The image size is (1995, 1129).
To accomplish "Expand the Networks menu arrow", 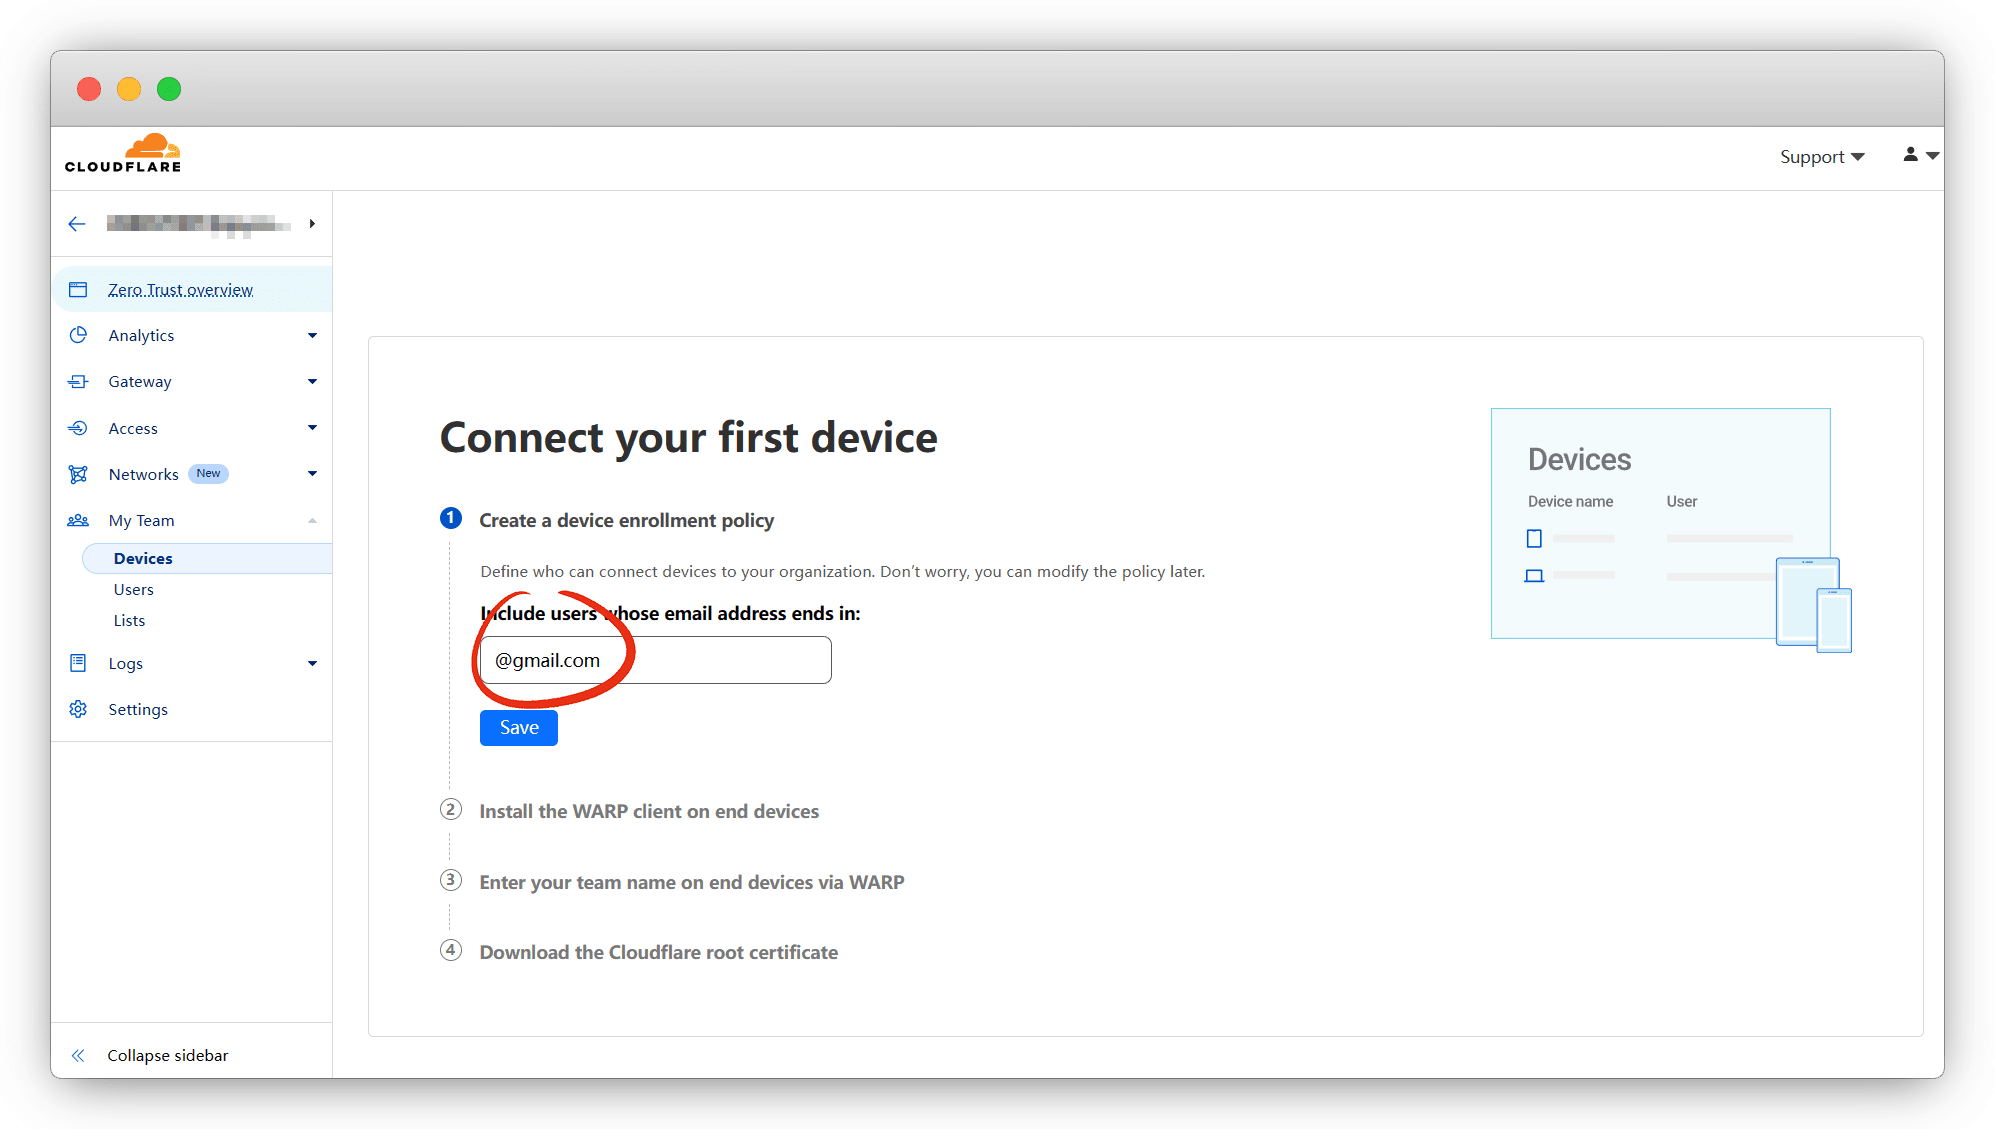I will point(312,474).
